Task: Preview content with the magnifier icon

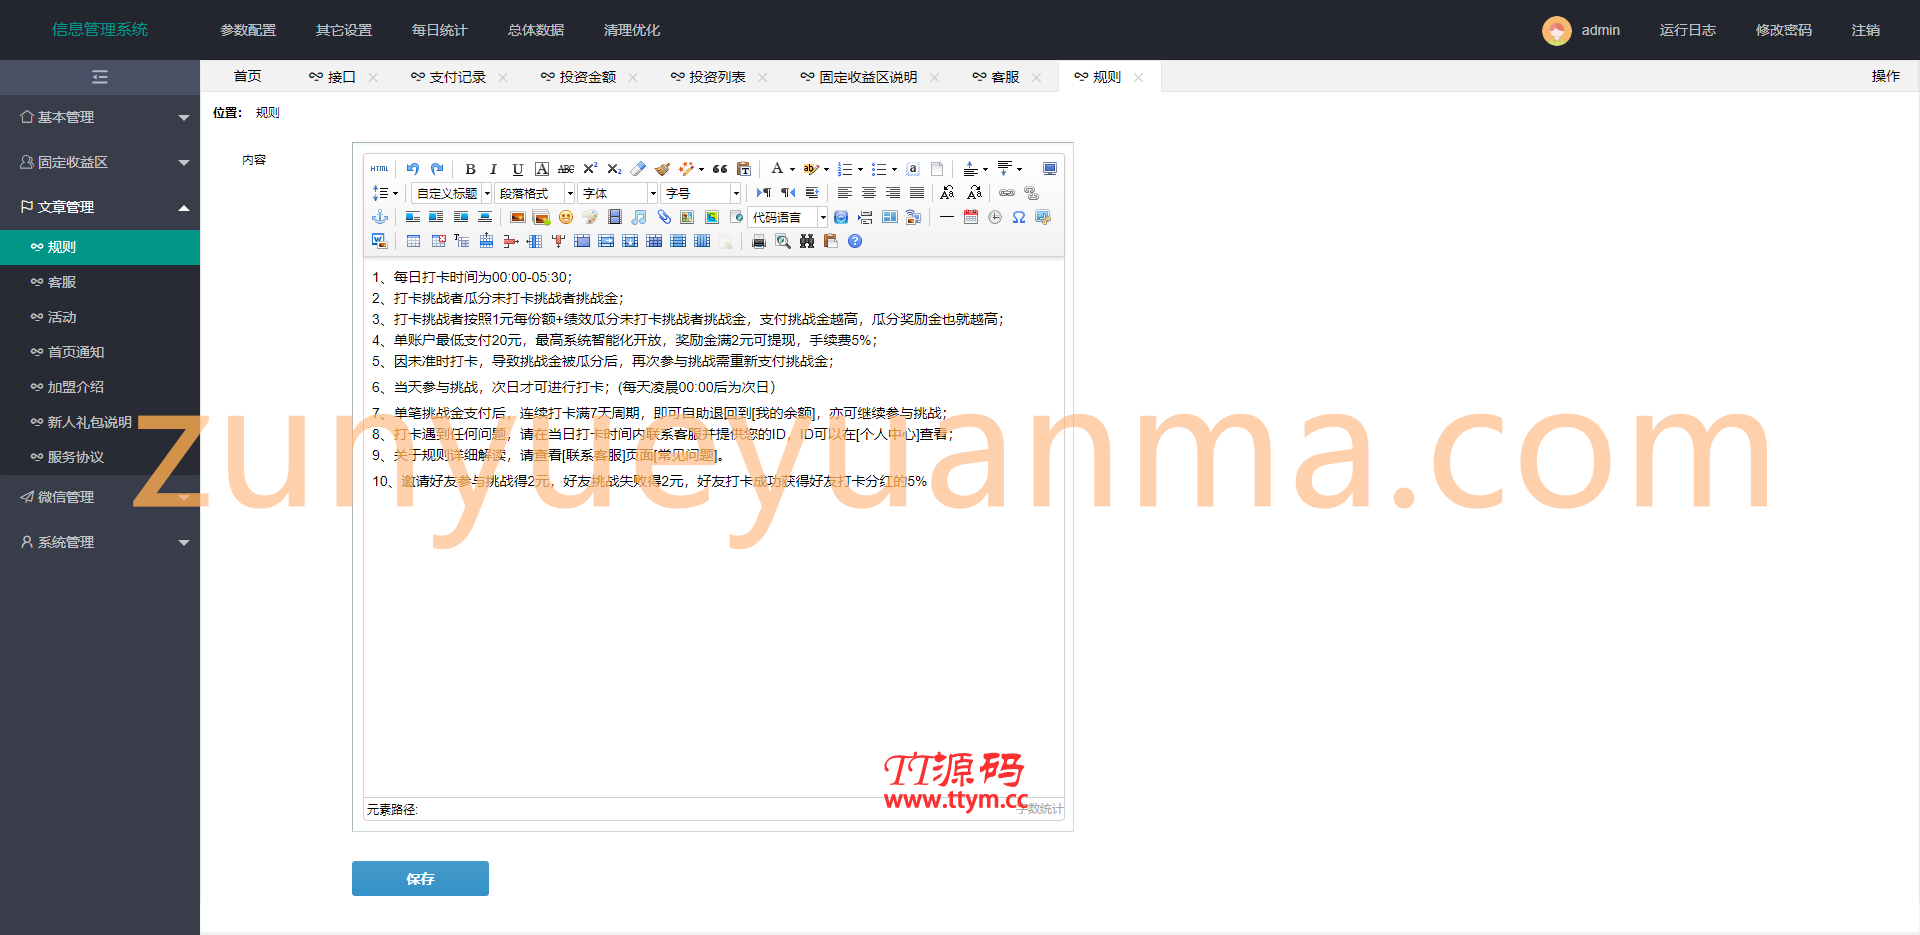Action: click(x=783, y=241)
